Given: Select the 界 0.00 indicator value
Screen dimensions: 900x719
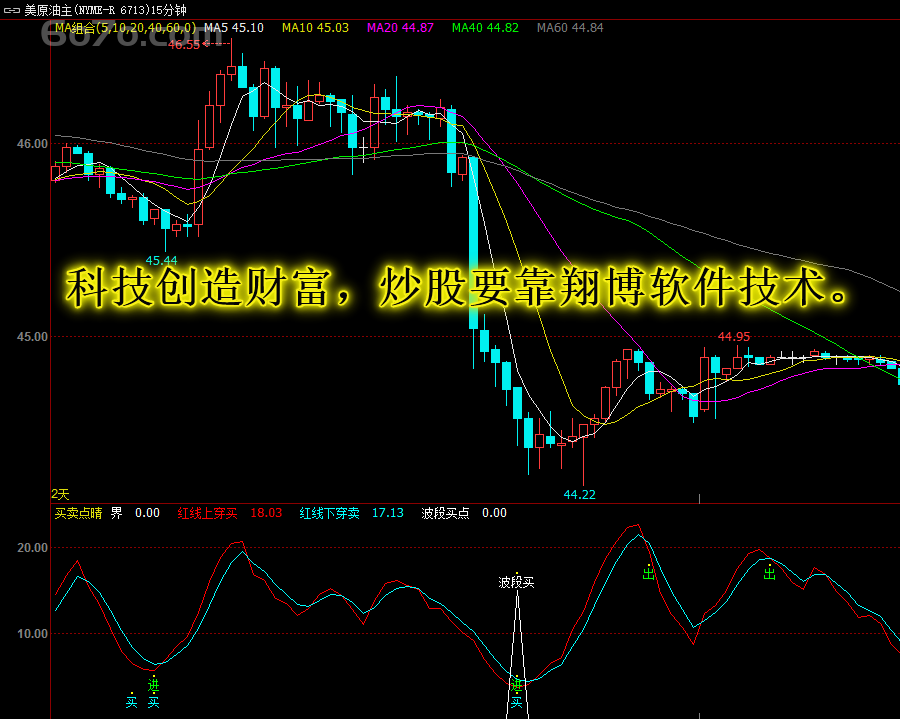Looking at the screenshot, I should pos(135,513).
